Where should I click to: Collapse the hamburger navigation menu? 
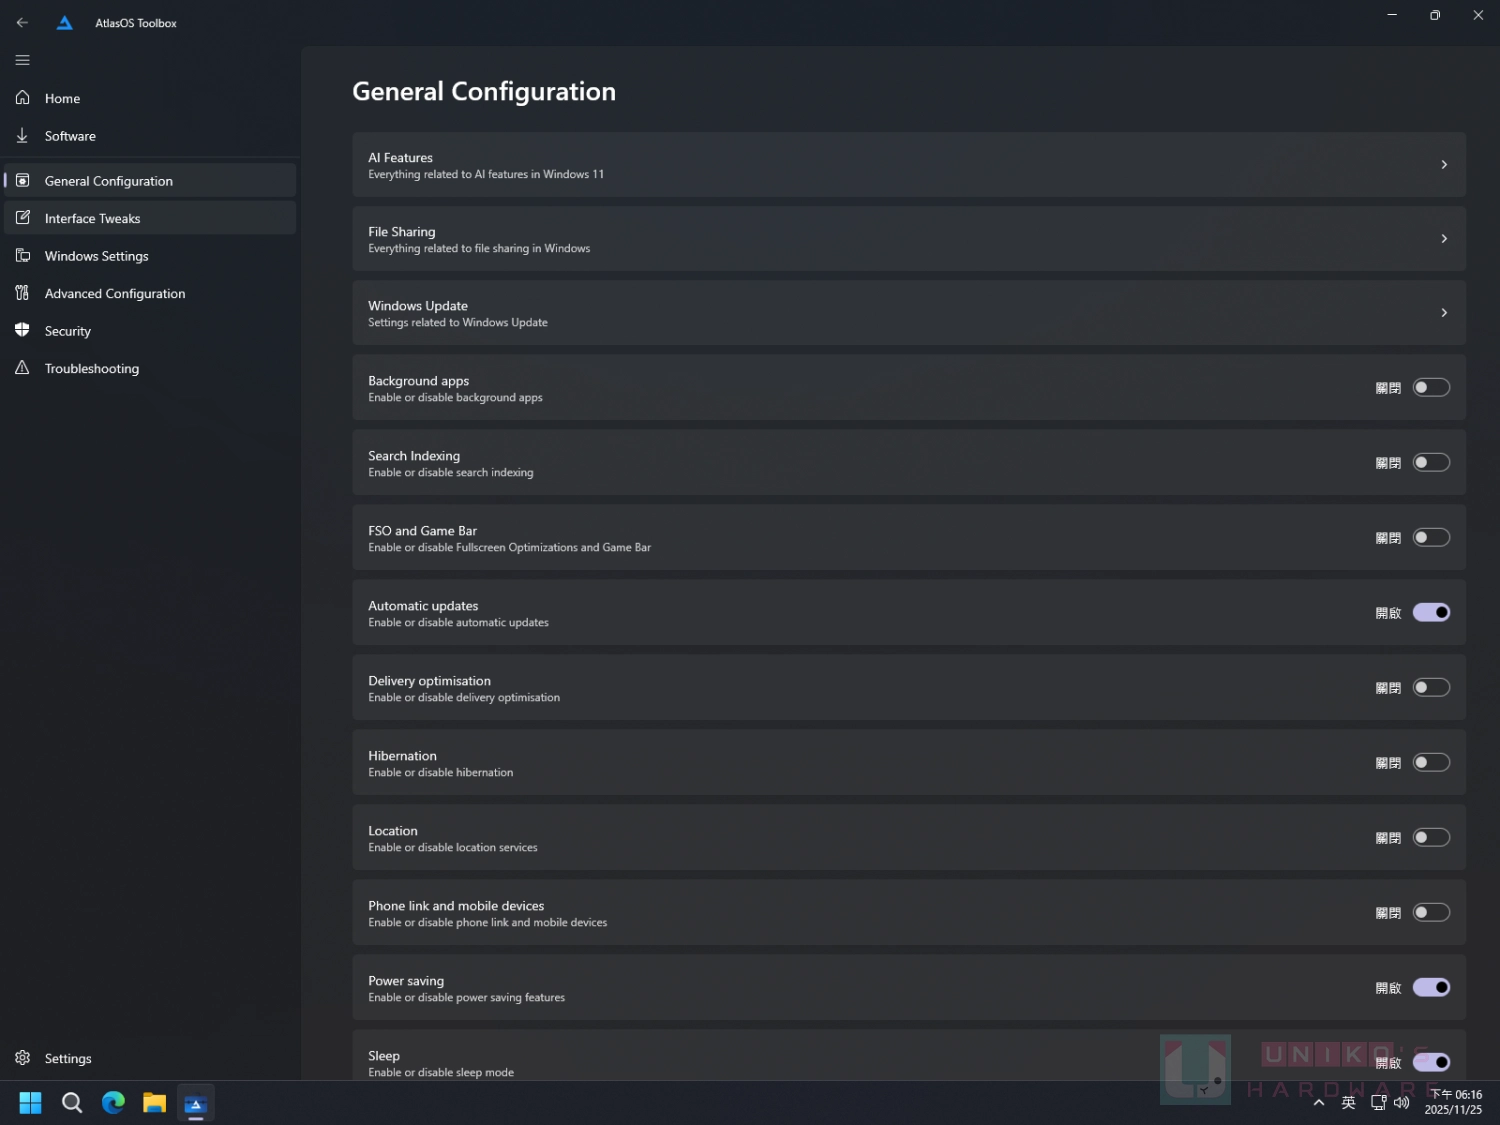coord(22,60)
